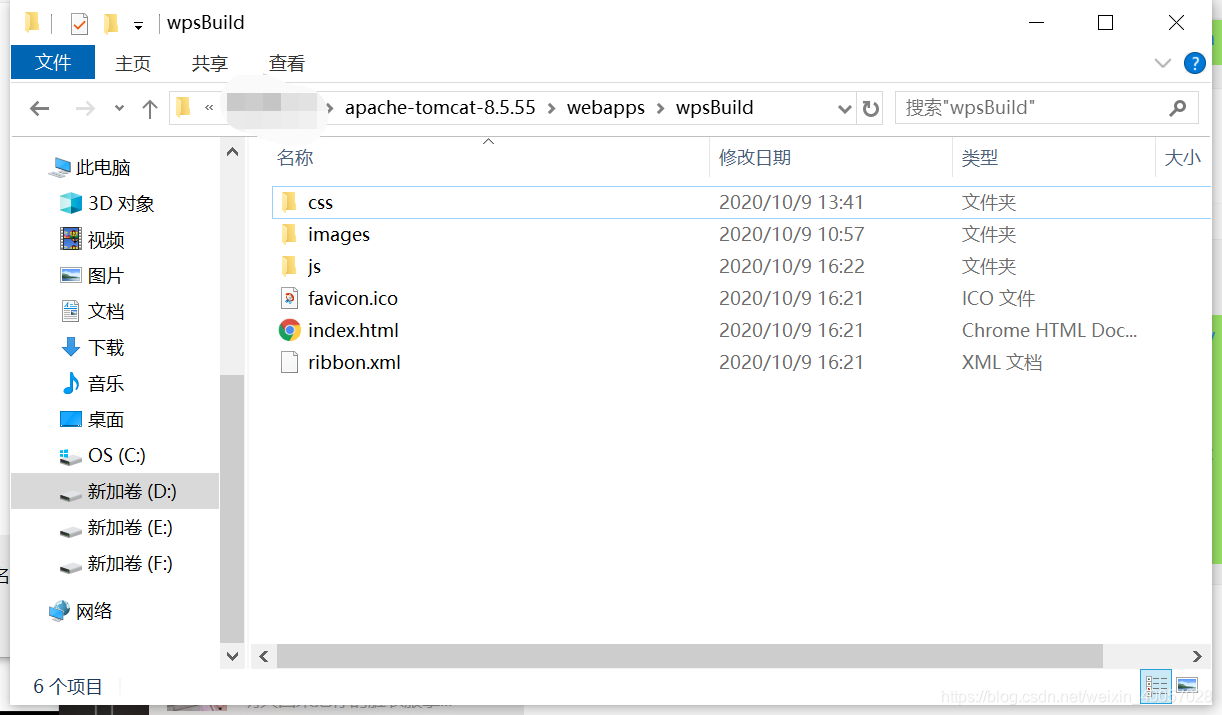
Task: Open 网络 in the navigation pane
Action: [94, 611]
